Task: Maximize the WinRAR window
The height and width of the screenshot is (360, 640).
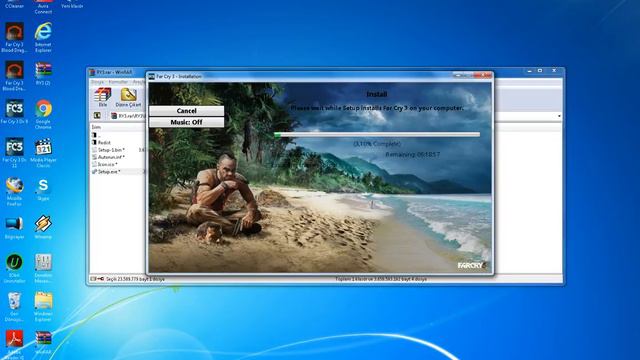Action: click(540, 71)
